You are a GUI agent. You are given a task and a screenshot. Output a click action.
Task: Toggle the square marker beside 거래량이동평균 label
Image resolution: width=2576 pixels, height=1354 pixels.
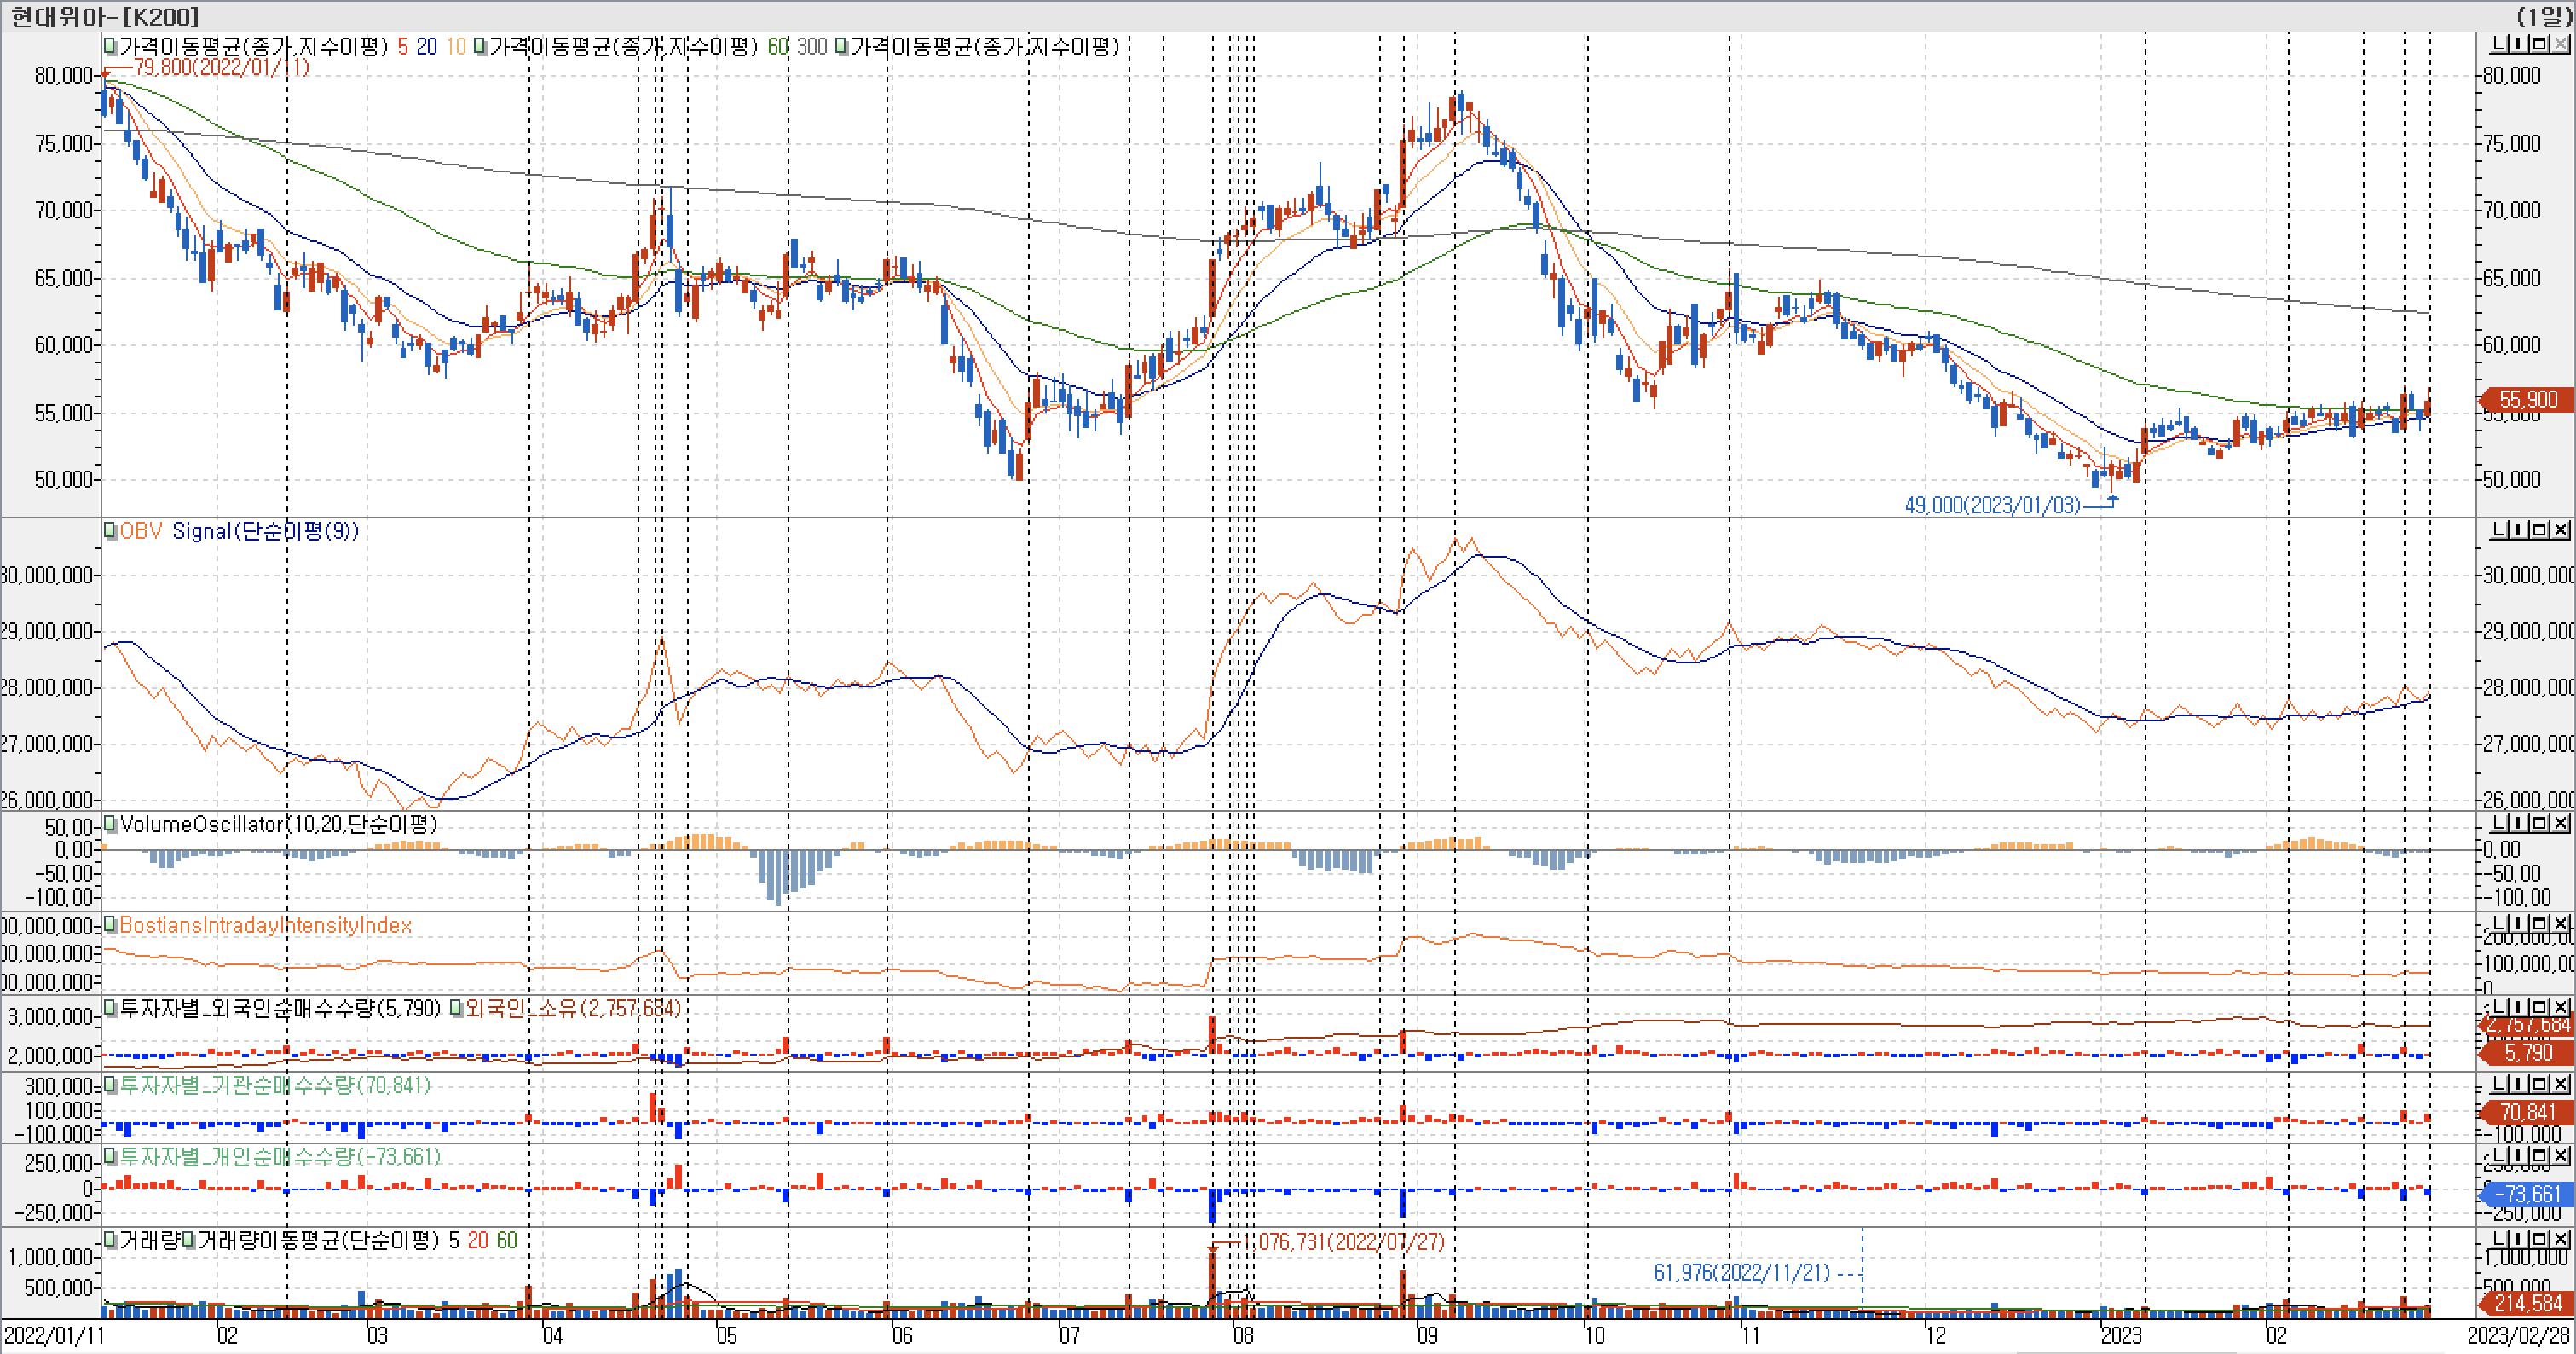pyautogui.click(x=189, y=1241)
